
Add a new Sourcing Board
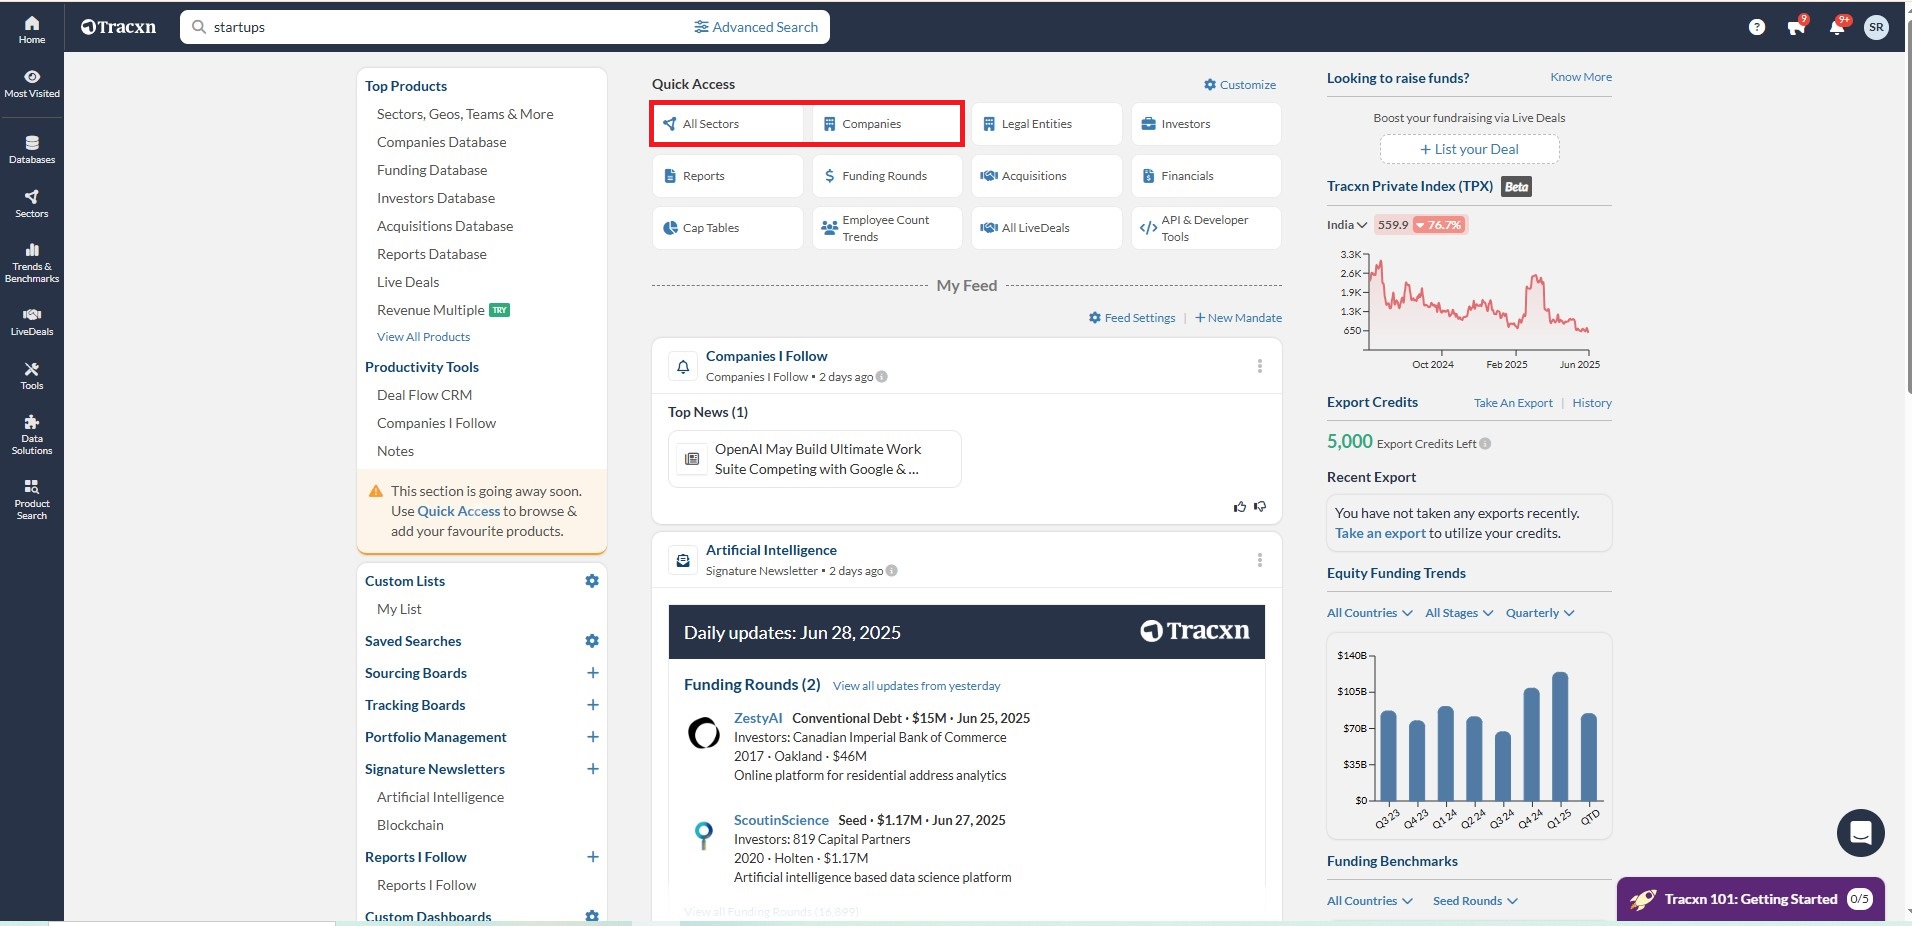point(592,673)
